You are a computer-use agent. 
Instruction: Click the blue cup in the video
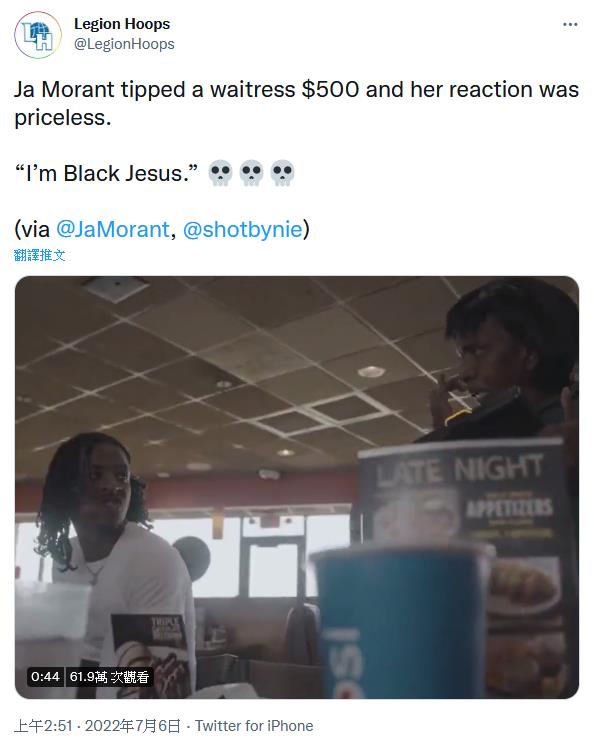coord(400,623)
